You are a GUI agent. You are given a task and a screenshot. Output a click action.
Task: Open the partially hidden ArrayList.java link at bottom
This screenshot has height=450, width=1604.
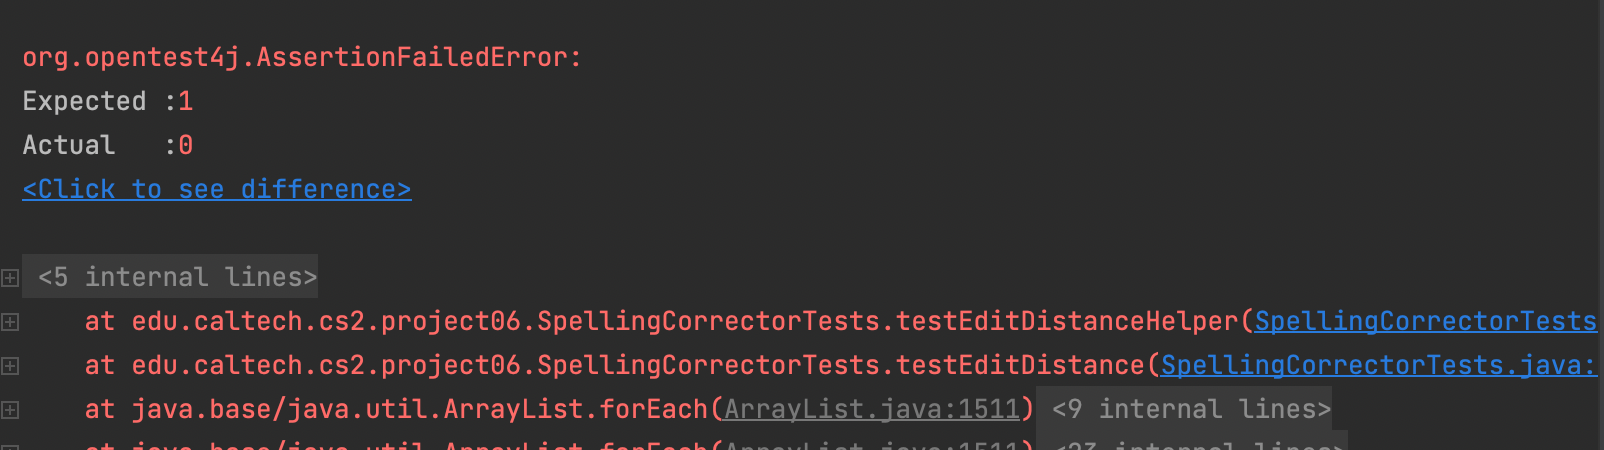871,444
